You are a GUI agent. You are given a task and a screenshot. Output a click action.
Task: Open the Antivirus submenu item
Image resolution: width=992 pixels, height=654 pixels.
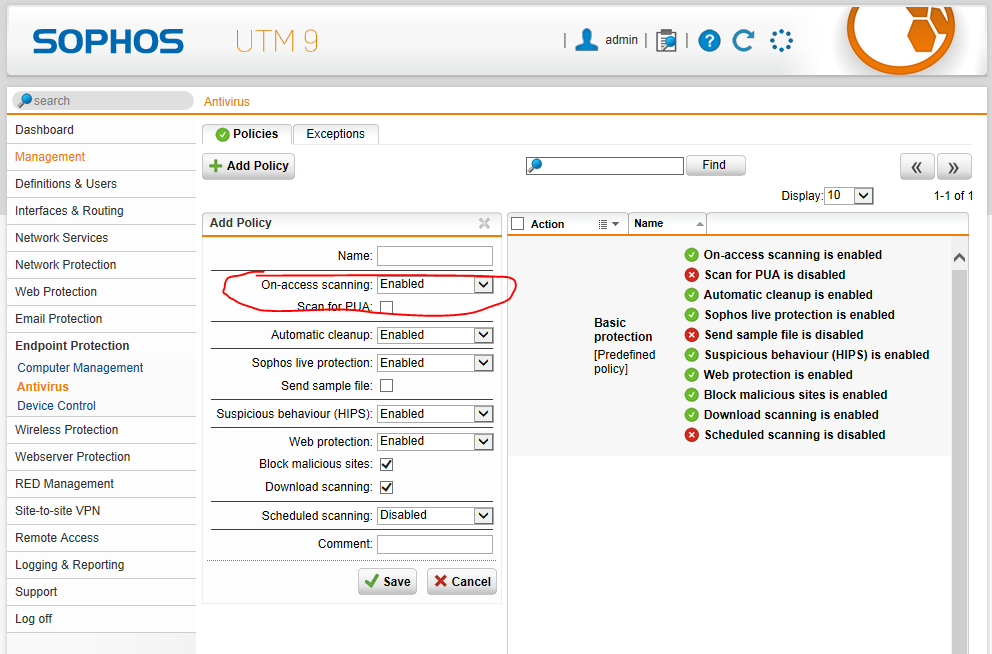(42, 387)
